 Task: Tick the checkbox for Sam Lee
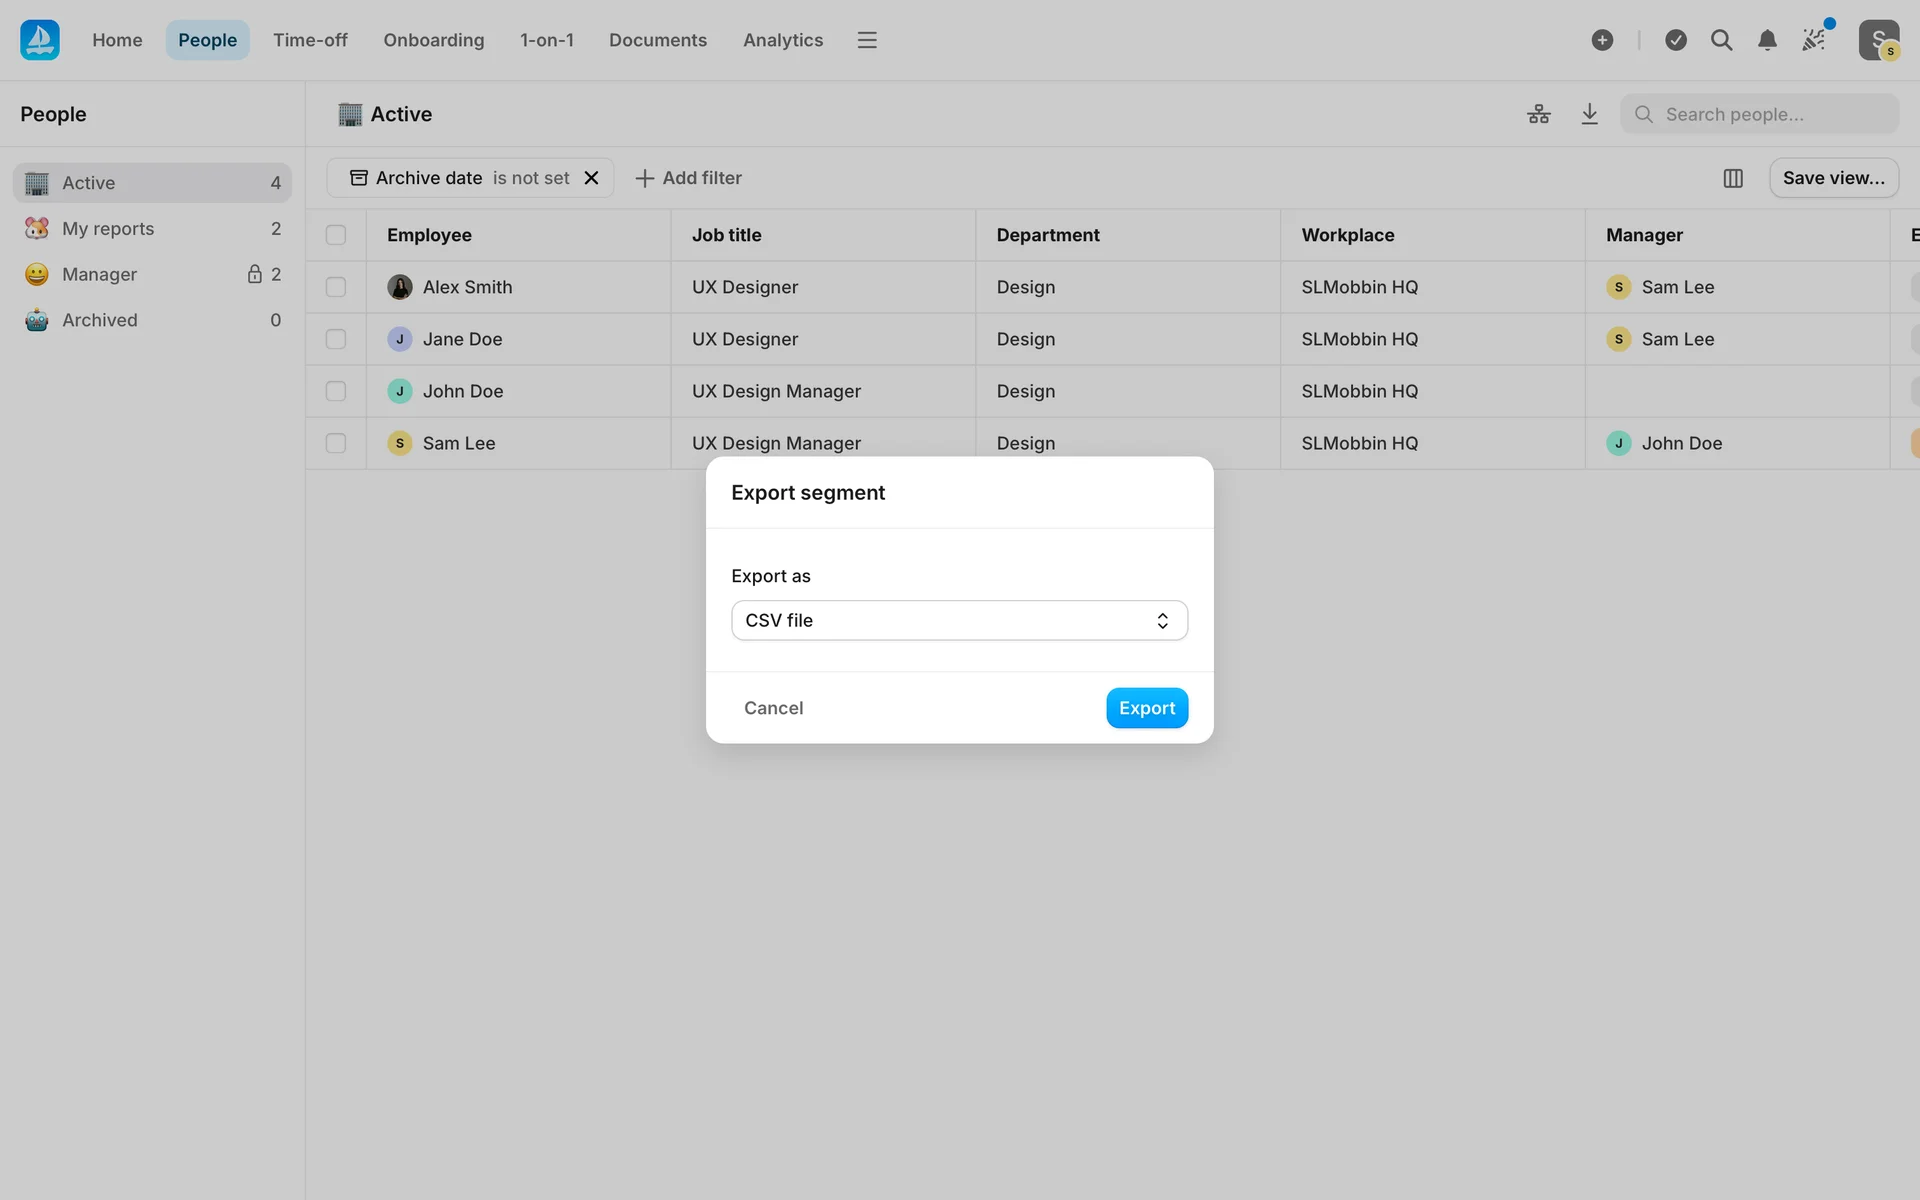point(336,443)
